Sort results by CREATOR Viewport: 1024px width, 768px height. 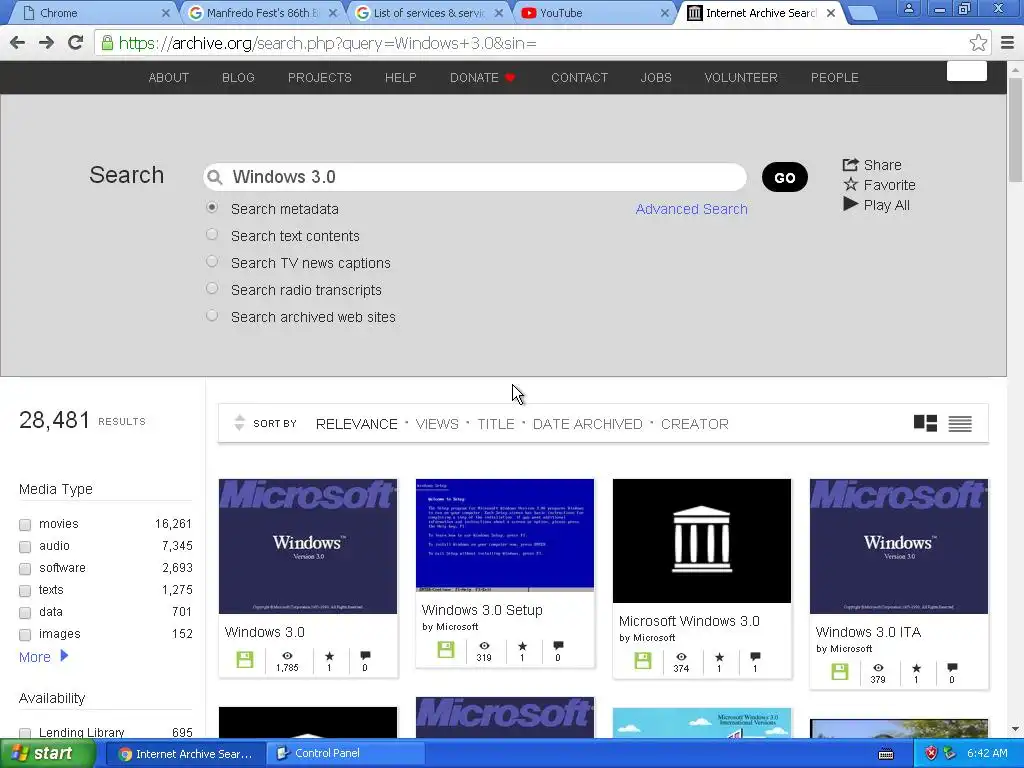coord(695,424)
